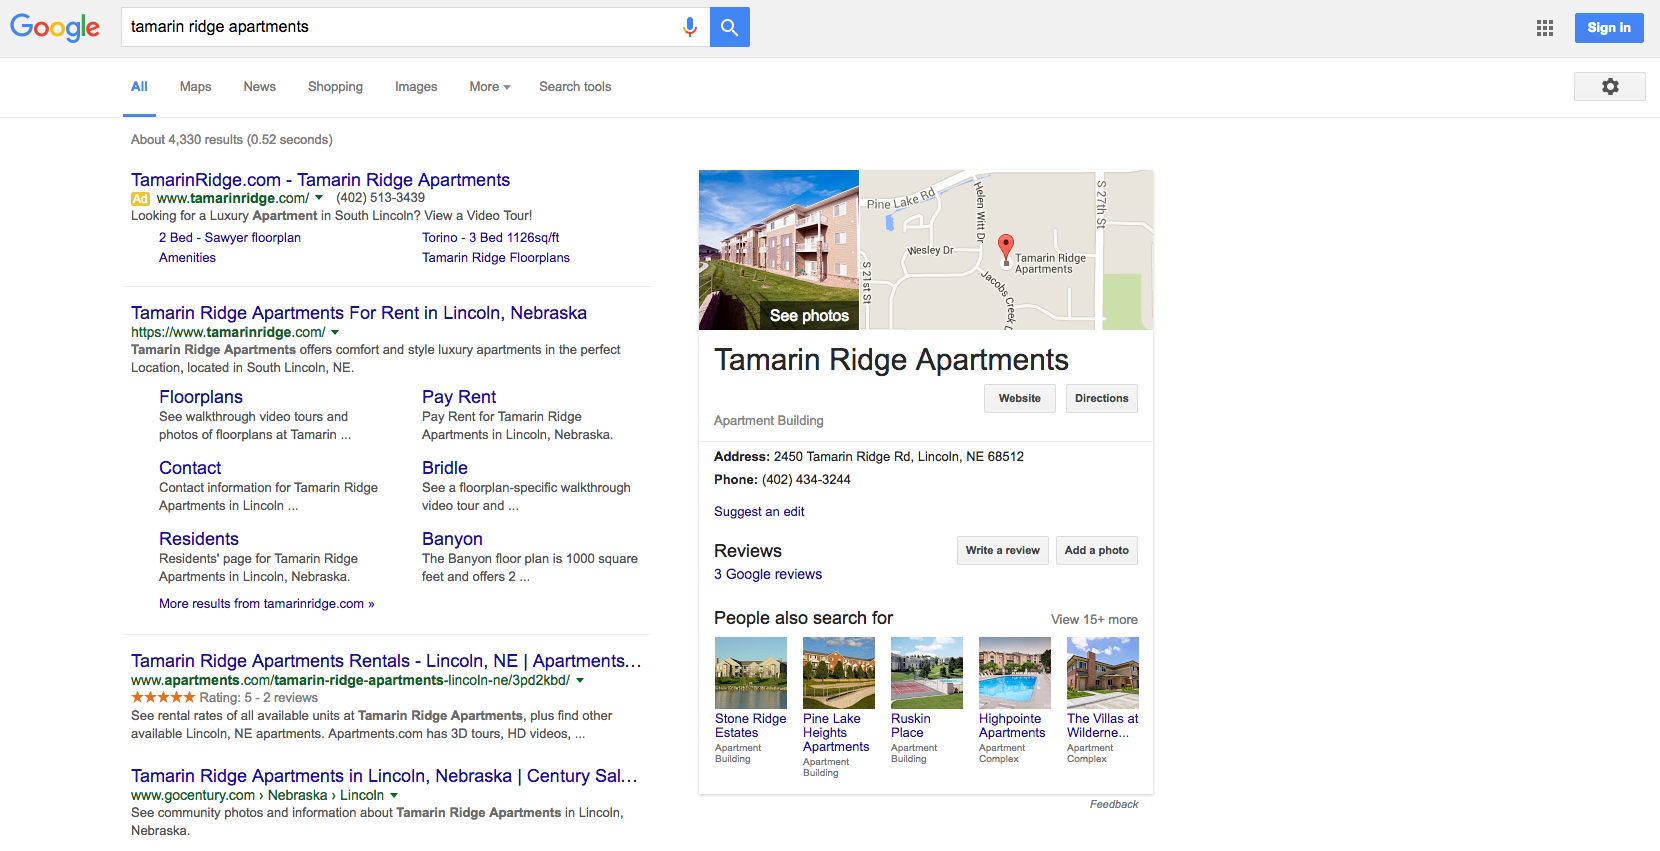Click Suggest an edit link

coord(759,512)
